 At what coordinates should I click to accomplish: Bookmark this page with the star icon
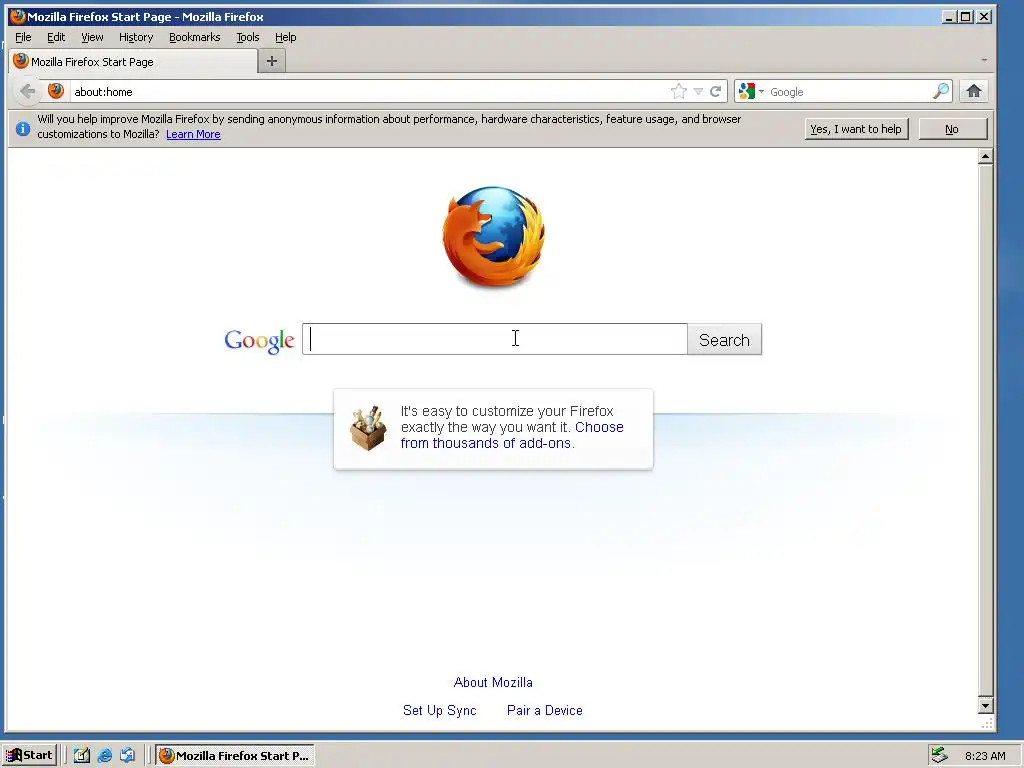tap(679, 91)
